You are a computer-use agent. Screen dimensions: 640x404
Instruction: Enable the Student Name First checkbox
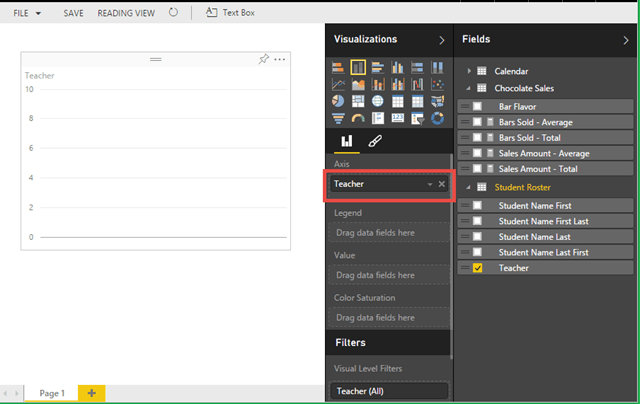click(477, 205)
